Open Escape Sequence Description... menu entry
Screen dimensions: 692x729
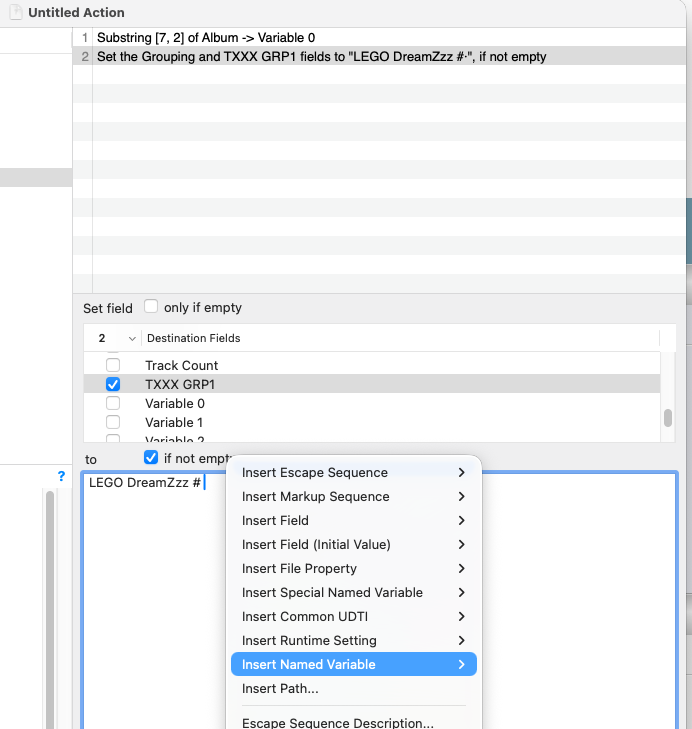point(337,723)
